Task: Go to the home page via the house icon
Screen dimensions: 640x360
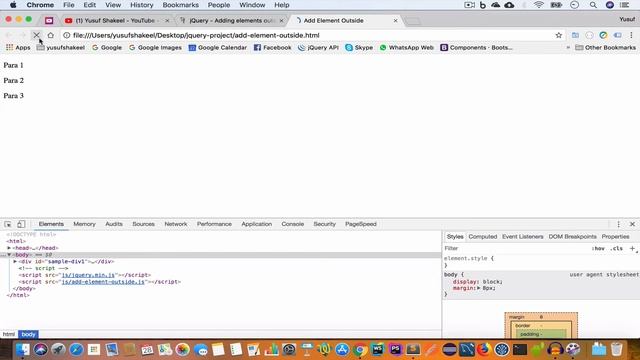Action: 51,35
